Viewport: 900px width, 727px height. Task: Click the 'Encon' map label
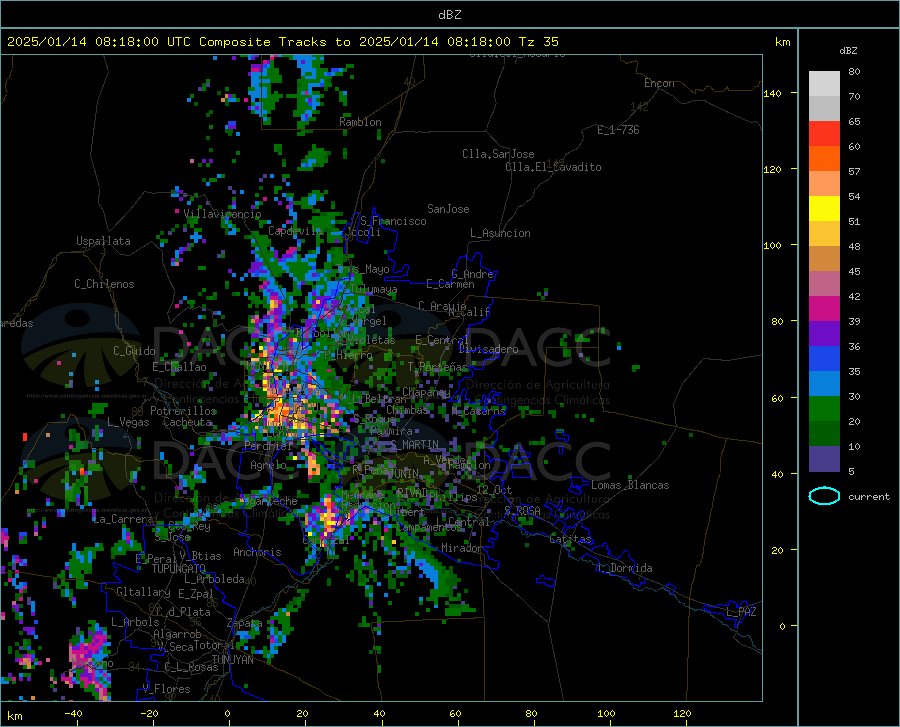click(659, 83)
